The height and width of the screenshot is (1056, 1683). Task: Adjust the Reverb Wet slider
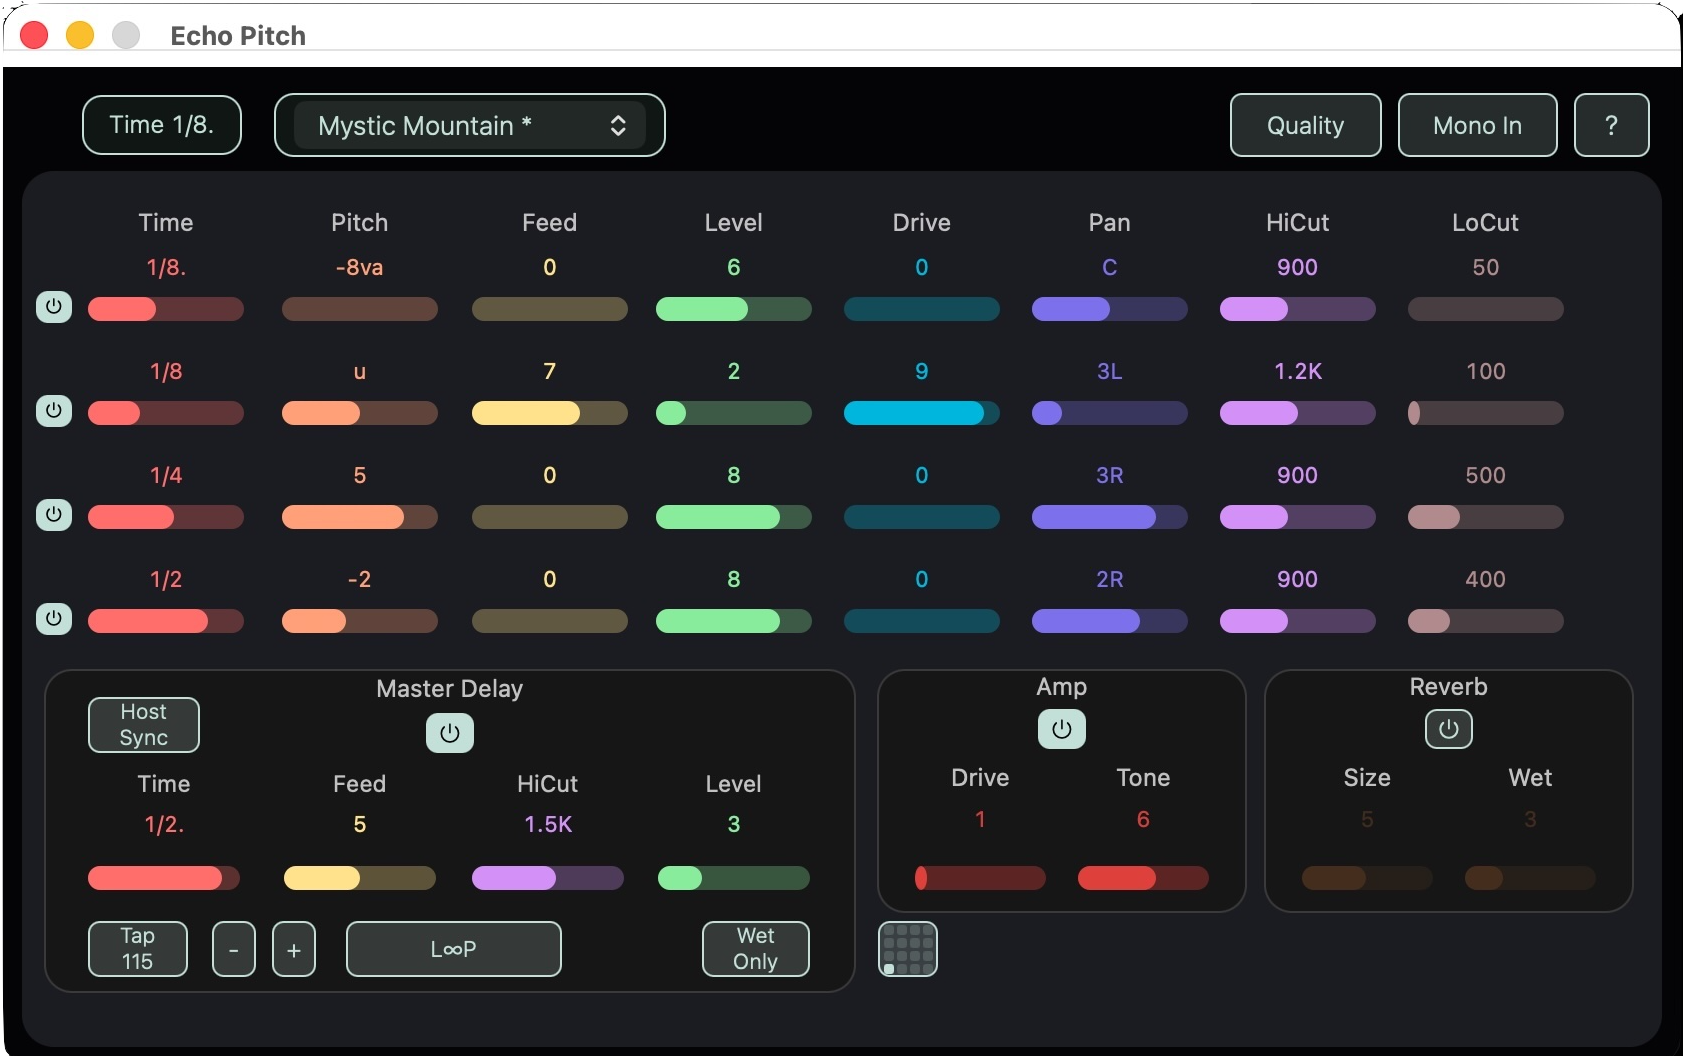[x=1530, y=878]
